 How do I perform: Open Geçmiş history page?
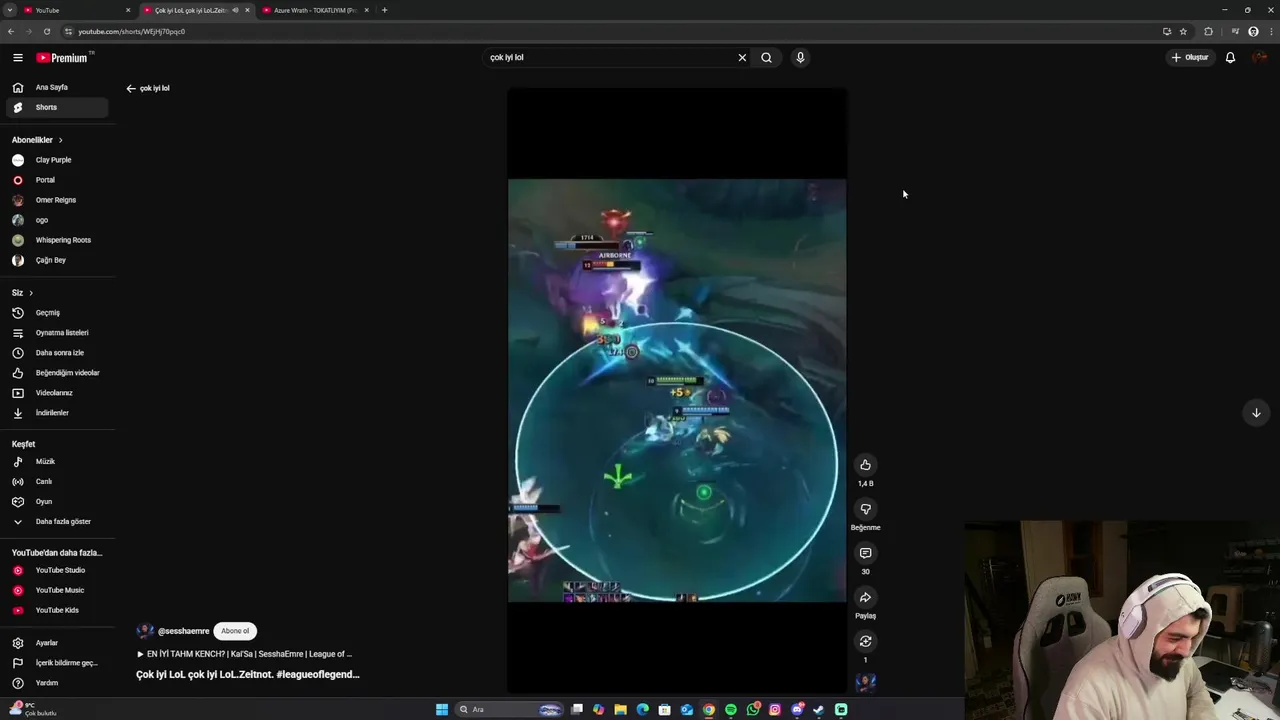57,313
